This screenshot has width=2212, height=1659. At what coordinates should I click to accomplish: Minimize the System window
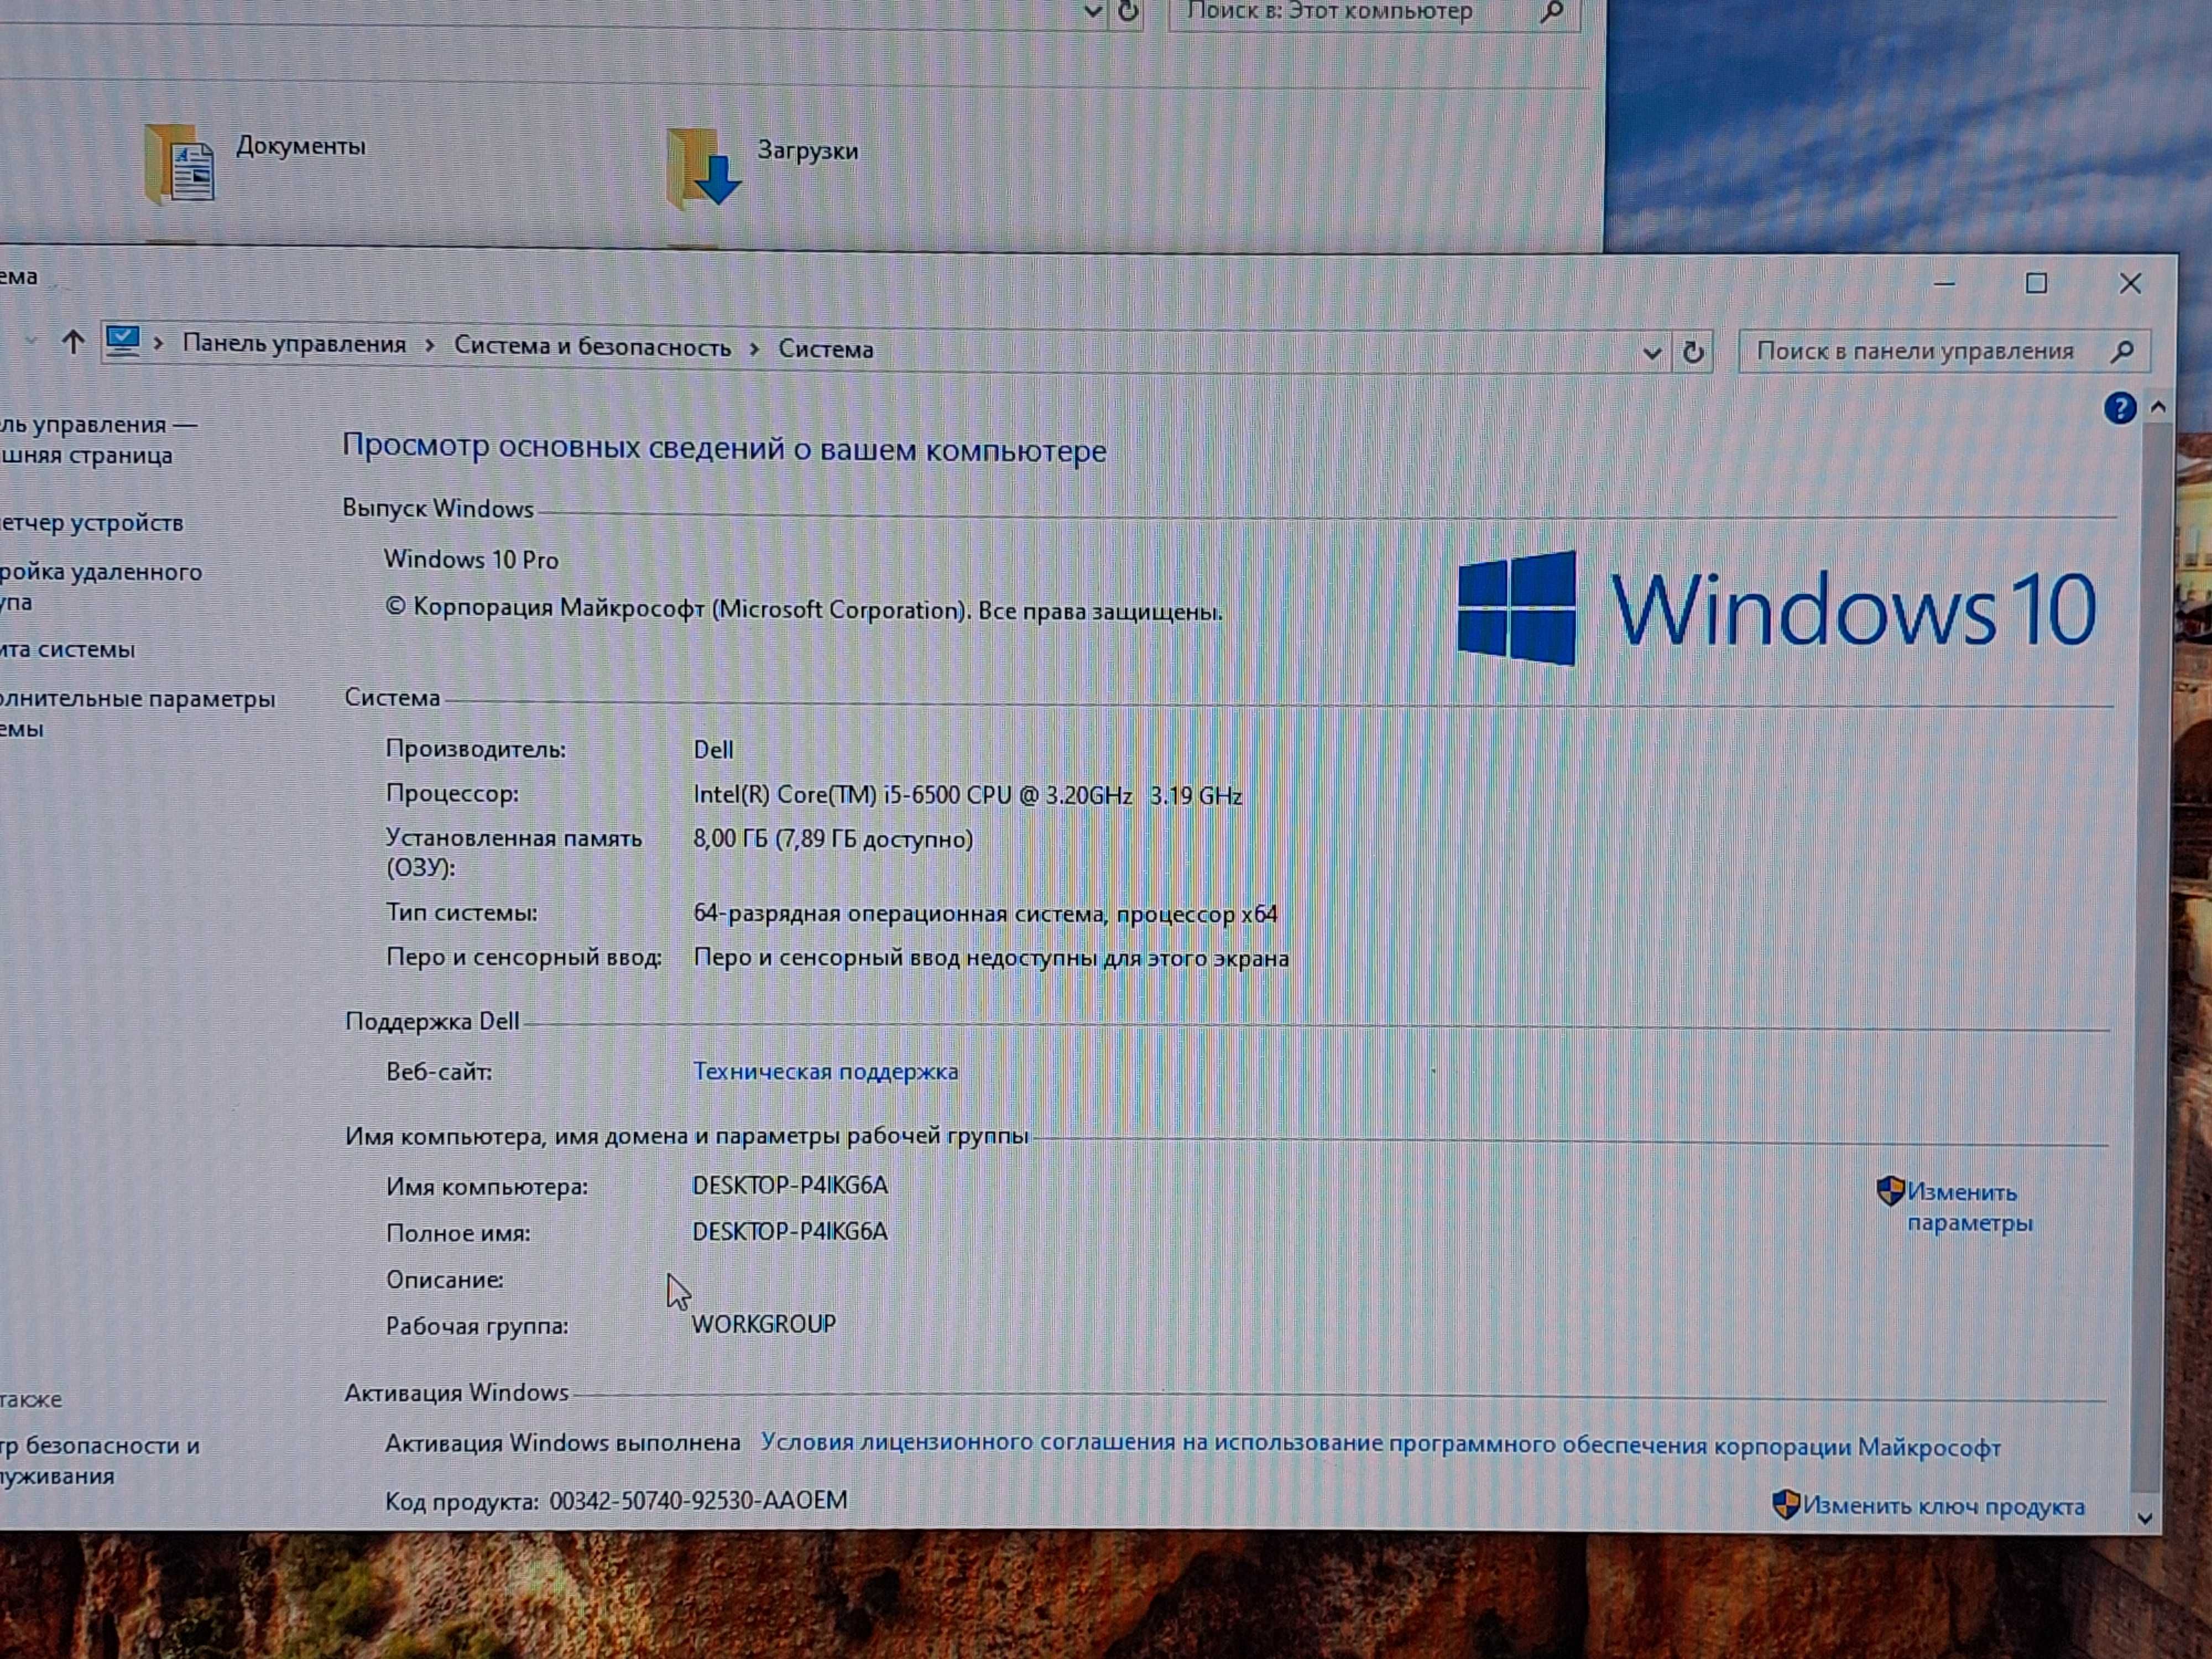pos(1944,284)
